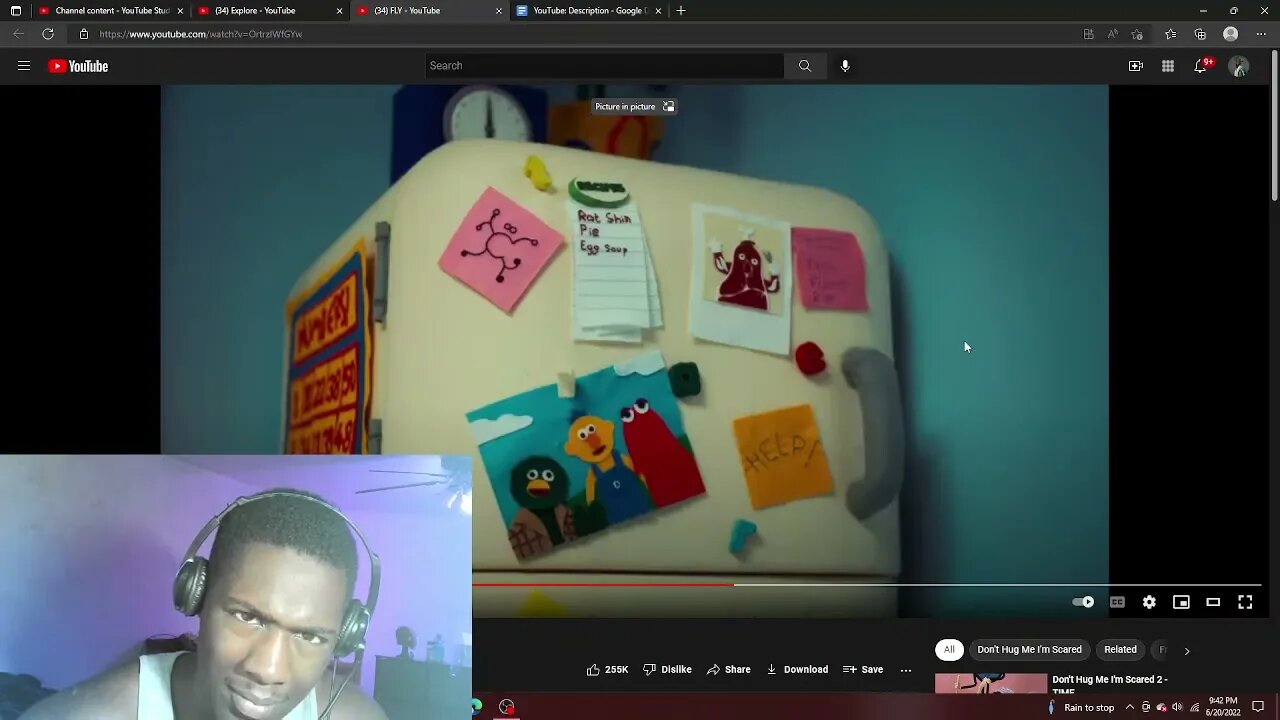Image resolution: width=1280 pixels, height=720 pixels.
Task: Focus the YouTube search field
Action: point(604,66)
